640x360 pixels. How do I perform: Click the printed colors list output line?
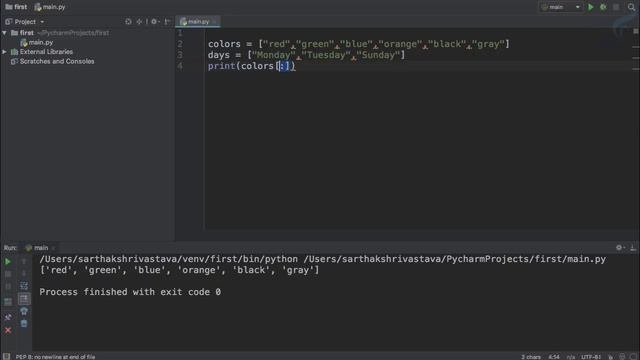point(179,270)
